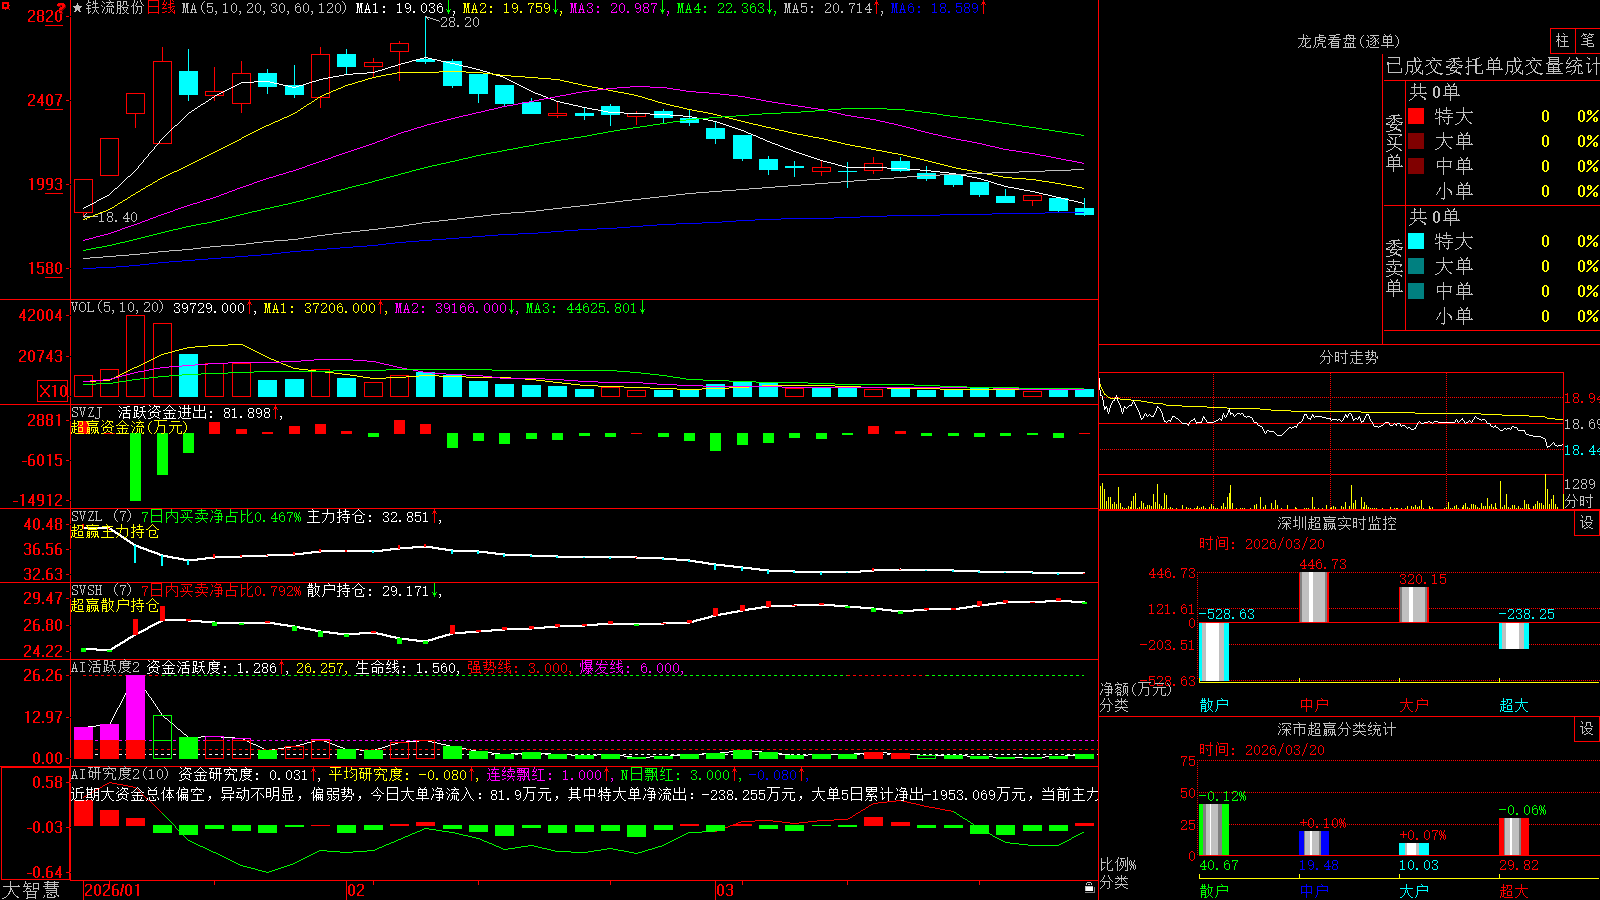Click the 日线 period label
The width and height of the screenshot is (1600, 900).
click(161, 8)
